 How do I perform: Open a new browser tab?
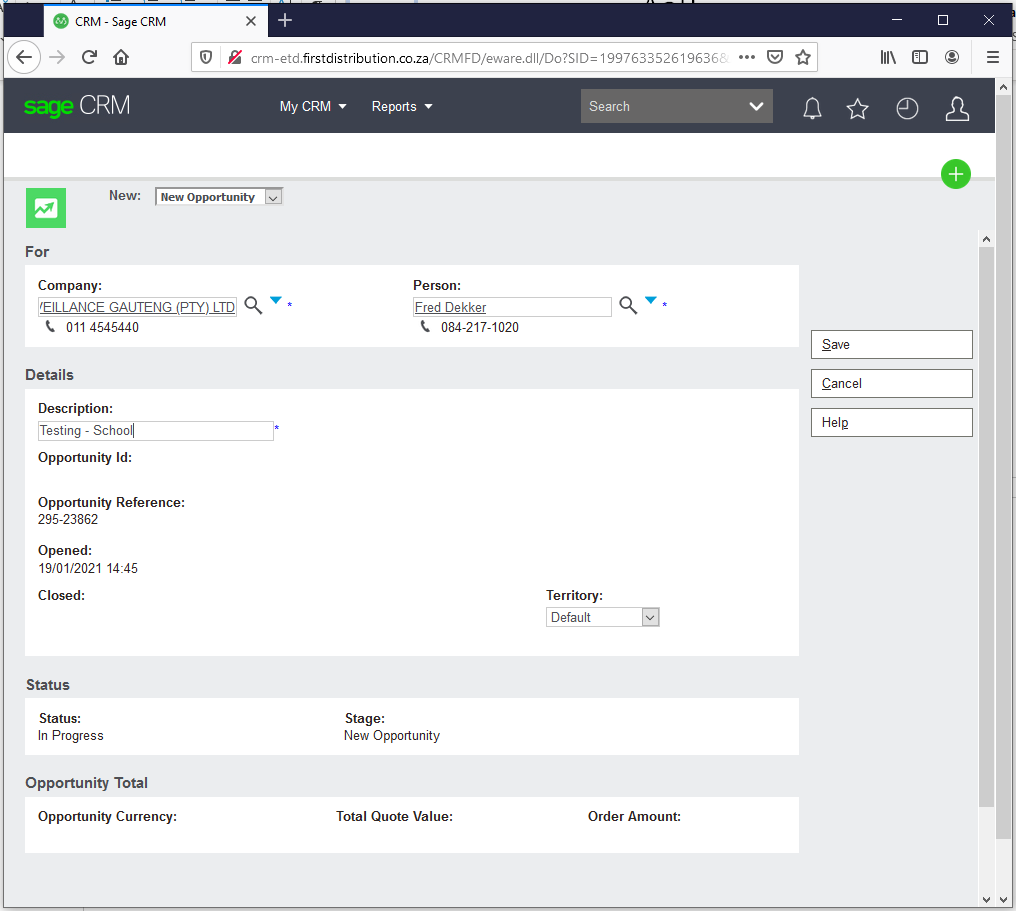coord(285,20)
